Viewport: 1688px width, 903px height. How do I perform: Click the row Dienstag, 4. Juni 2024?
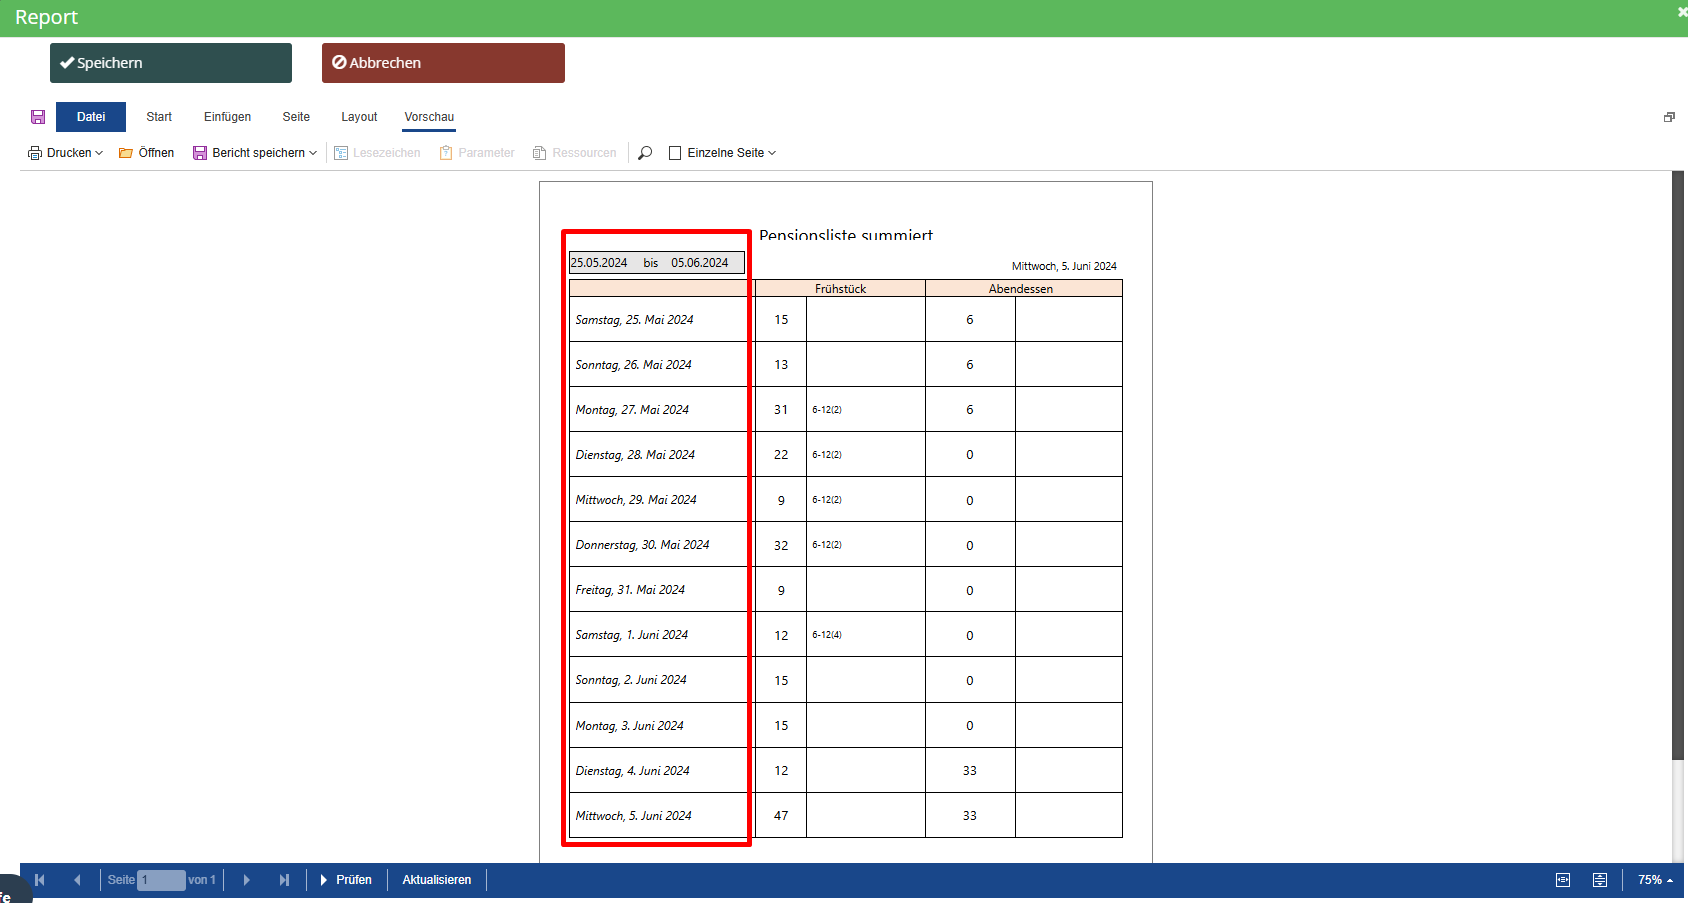[x=846, y=771]
